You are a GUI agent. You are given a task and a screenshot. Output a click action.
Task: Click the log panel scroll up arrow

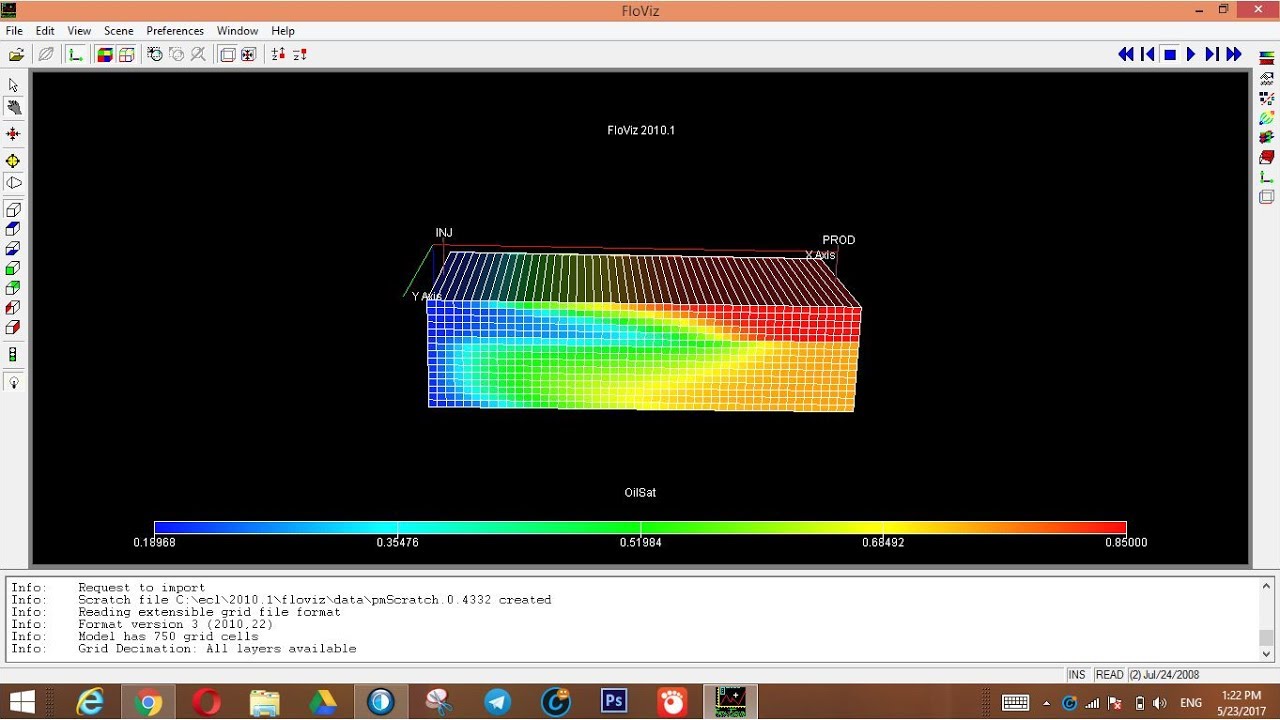pyautogui.click(x=1266, y=586)
